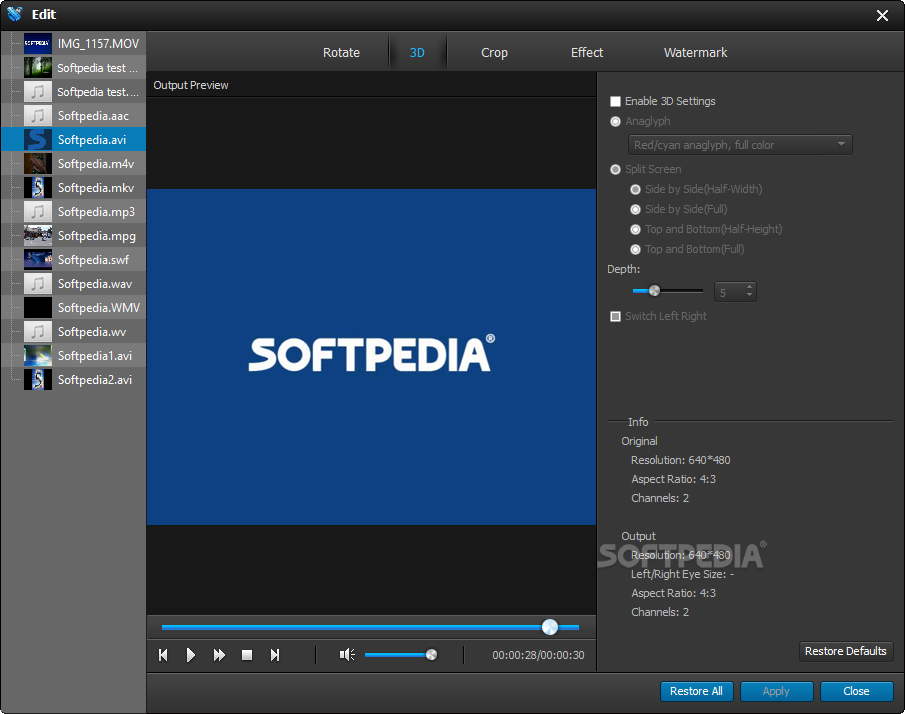Click the Softpedia.mp3 music note icon
The width and height of the screenshot is (905, 714).
click(x=38, y=212)
